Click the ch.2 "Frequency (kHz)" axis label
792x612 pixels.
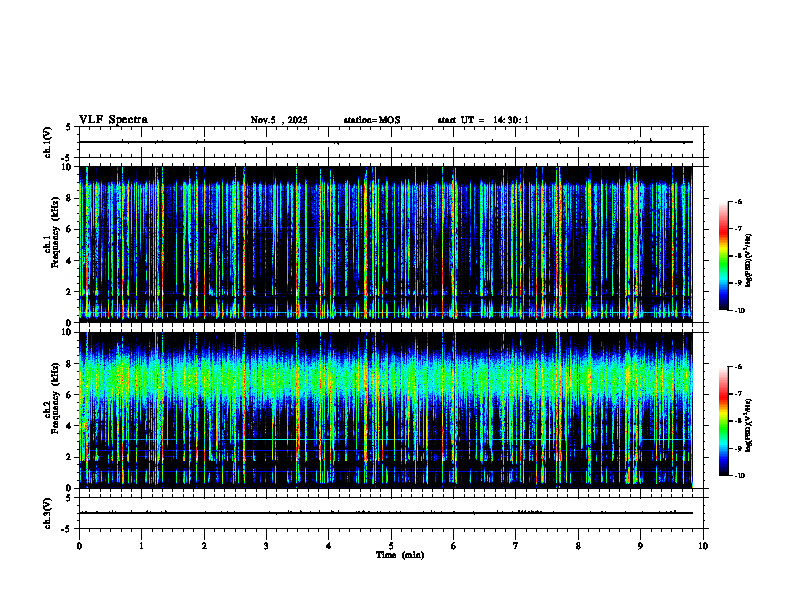pyautogui.click(x=54, y=398)
